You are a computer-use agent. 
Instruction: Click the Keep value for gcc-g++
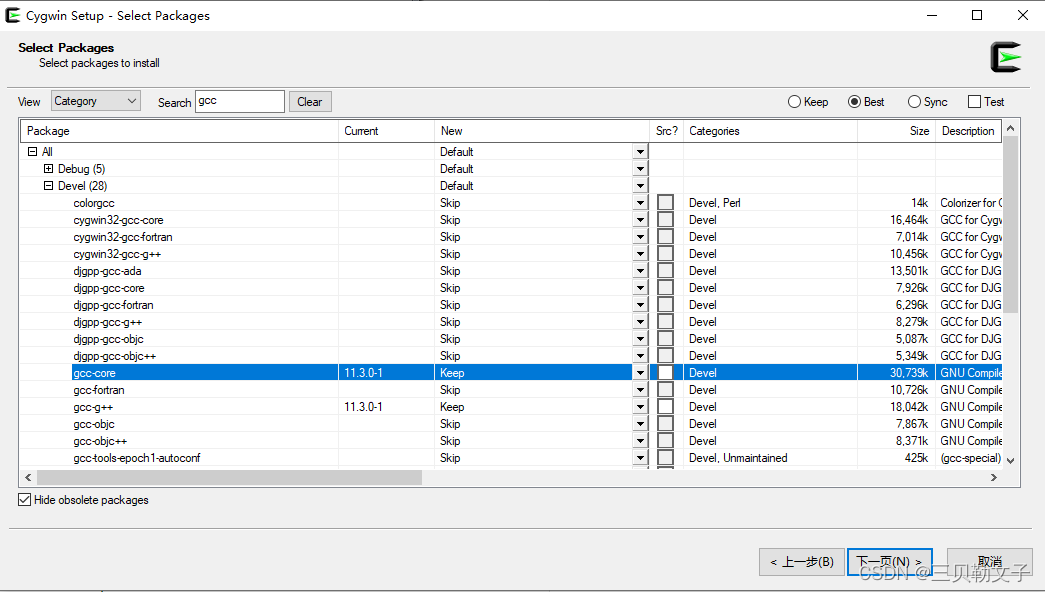(x=452, y=407)
